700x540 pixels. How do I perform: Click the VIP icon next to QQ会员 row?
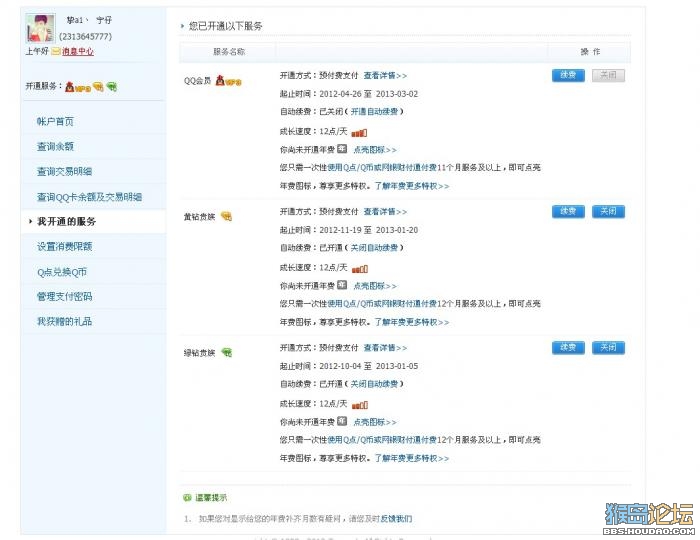pyautogui.click(x=228, y=81)
